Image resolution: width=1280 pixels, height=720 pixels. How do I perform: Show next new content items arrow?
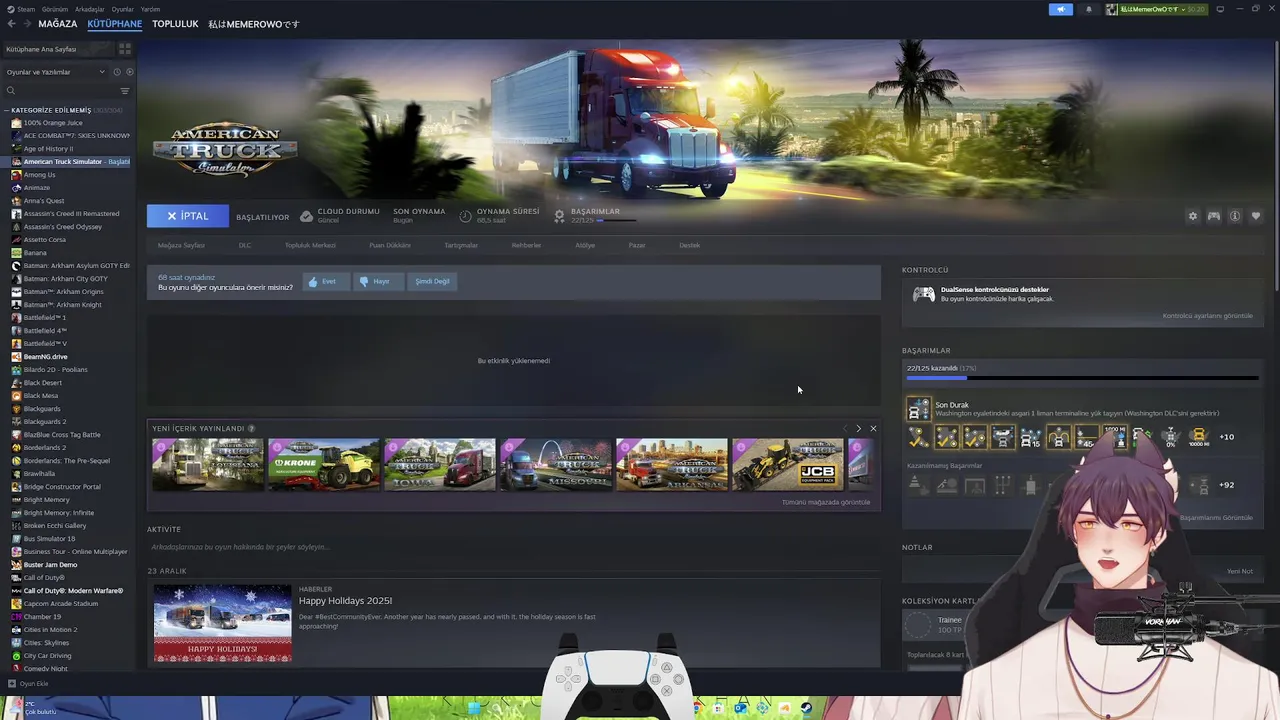point(858,428)
